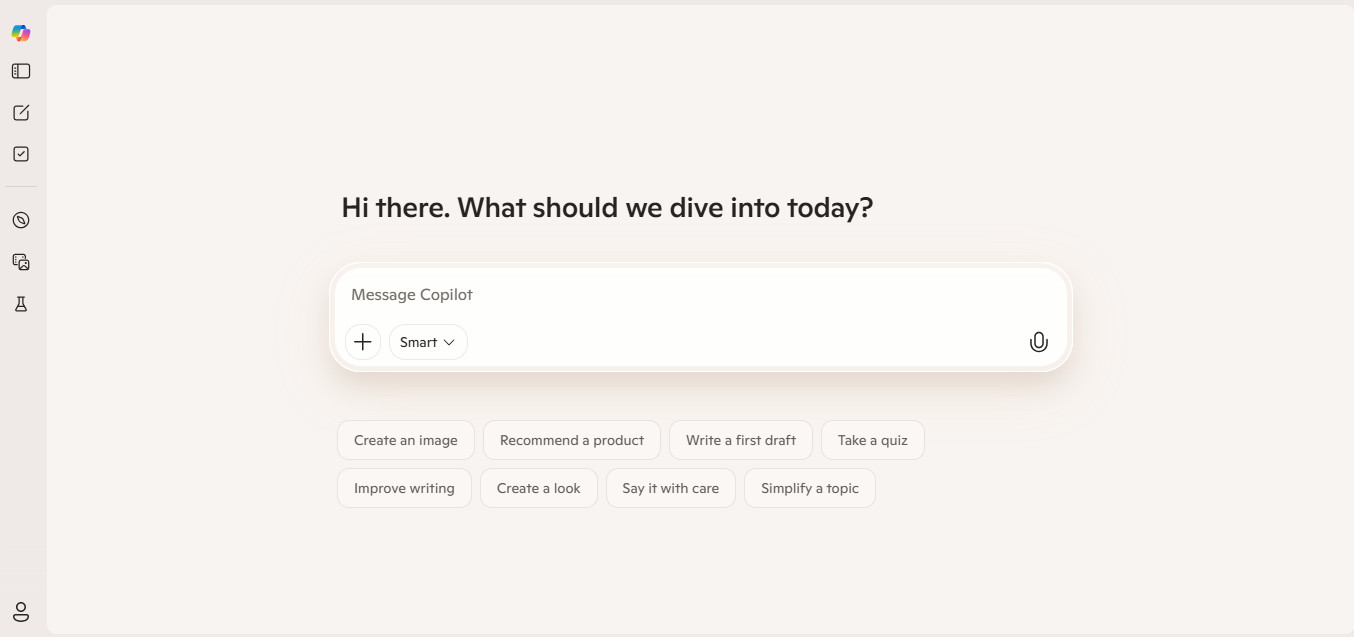Screen dimensions: 1354x637
Task: Click Write a first draft
Action: (740, 440)
